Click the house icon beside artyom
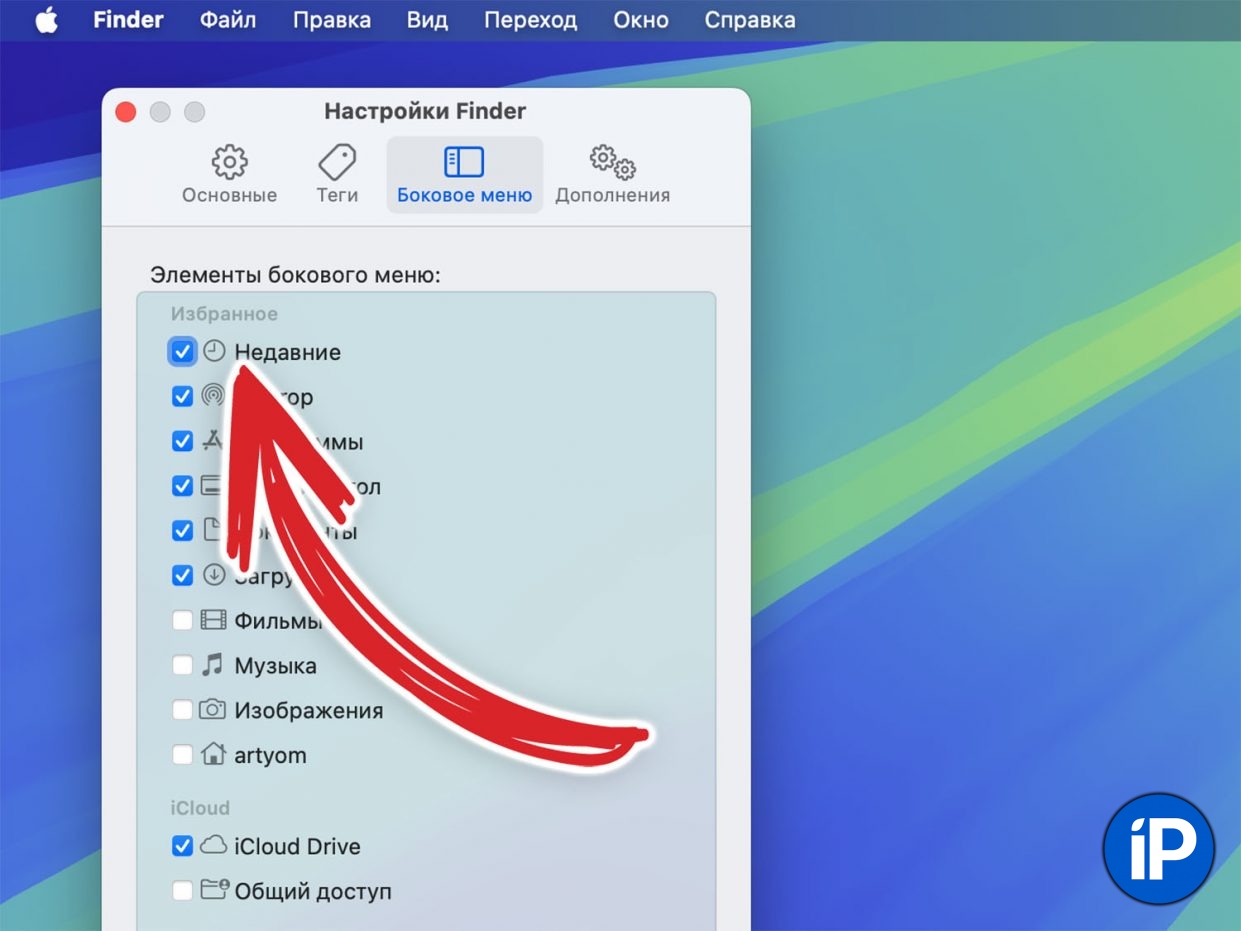 coord(213,754)
